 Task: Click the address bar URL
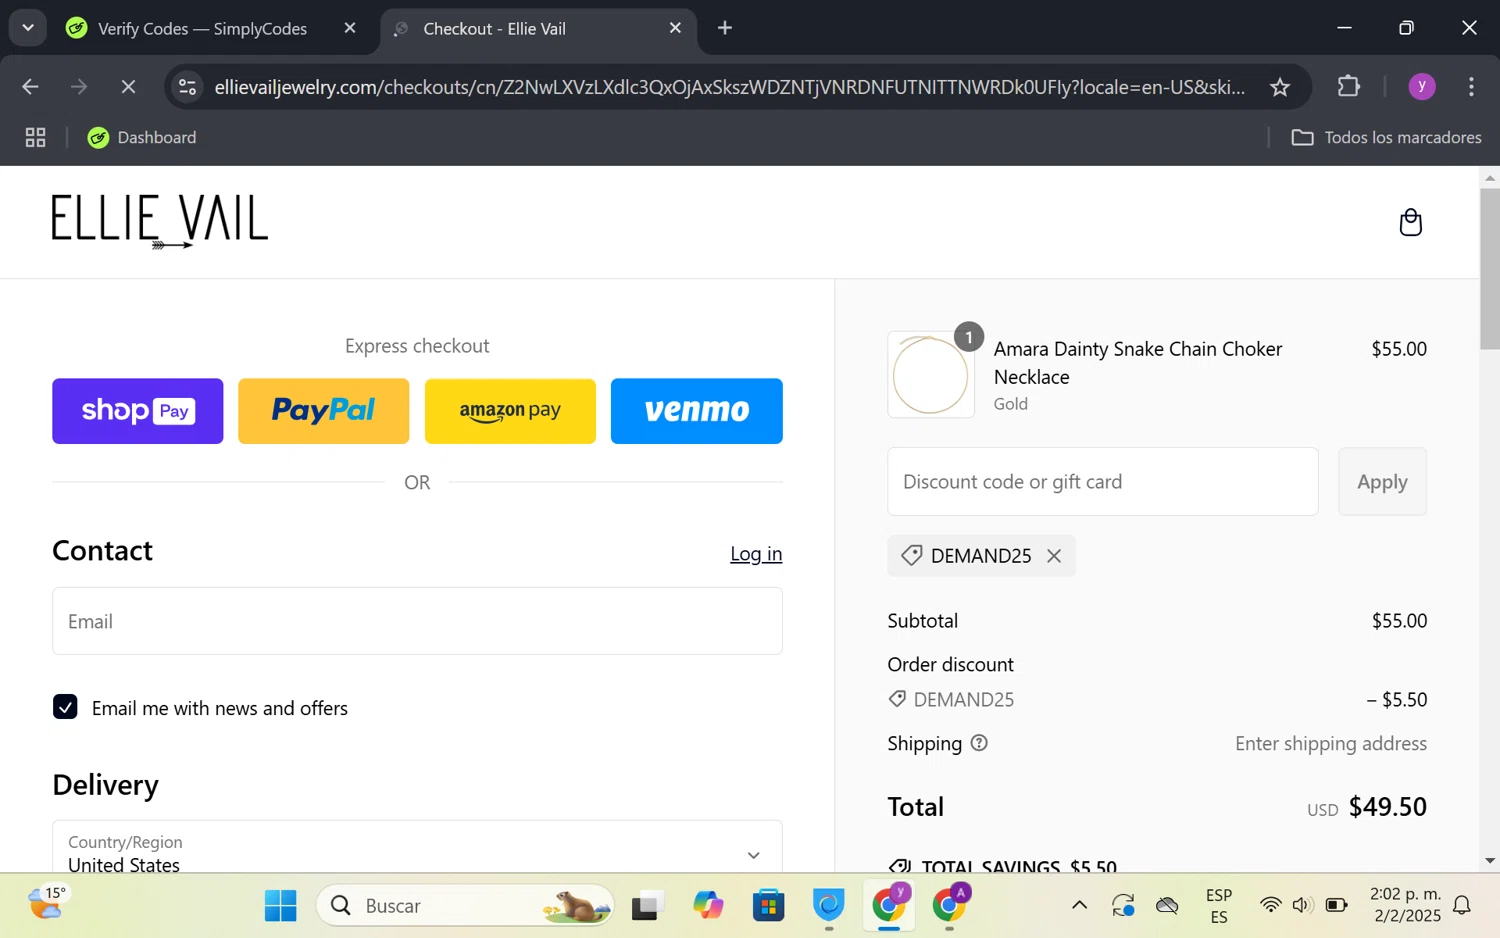pos(730,87)
